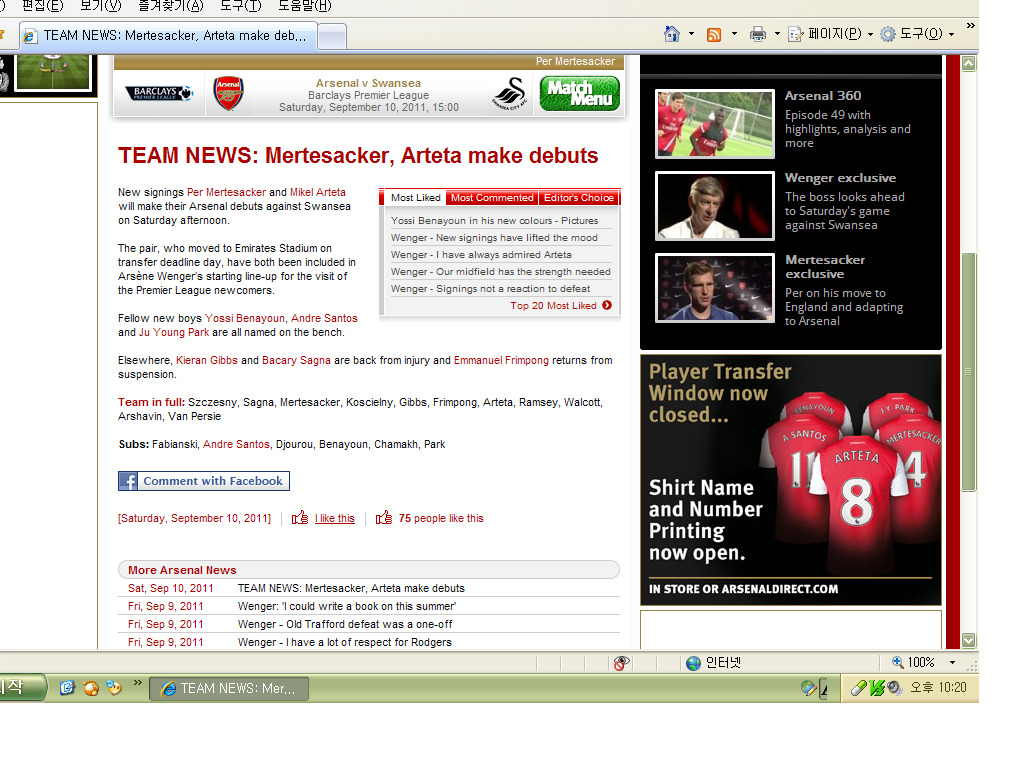This screenshot has width=1024, height=768.
Task: Open Wenger New signings lifted the mood
Action: (494, 238)
